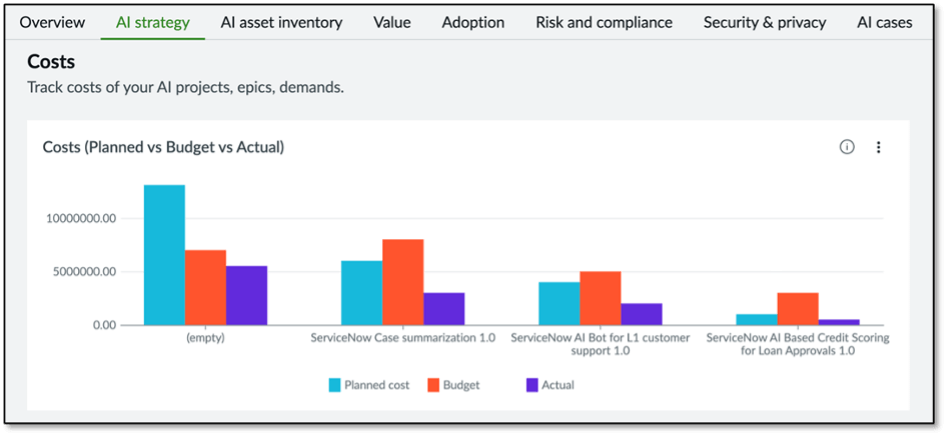Click the Costs chart title text

coord(163,147)
